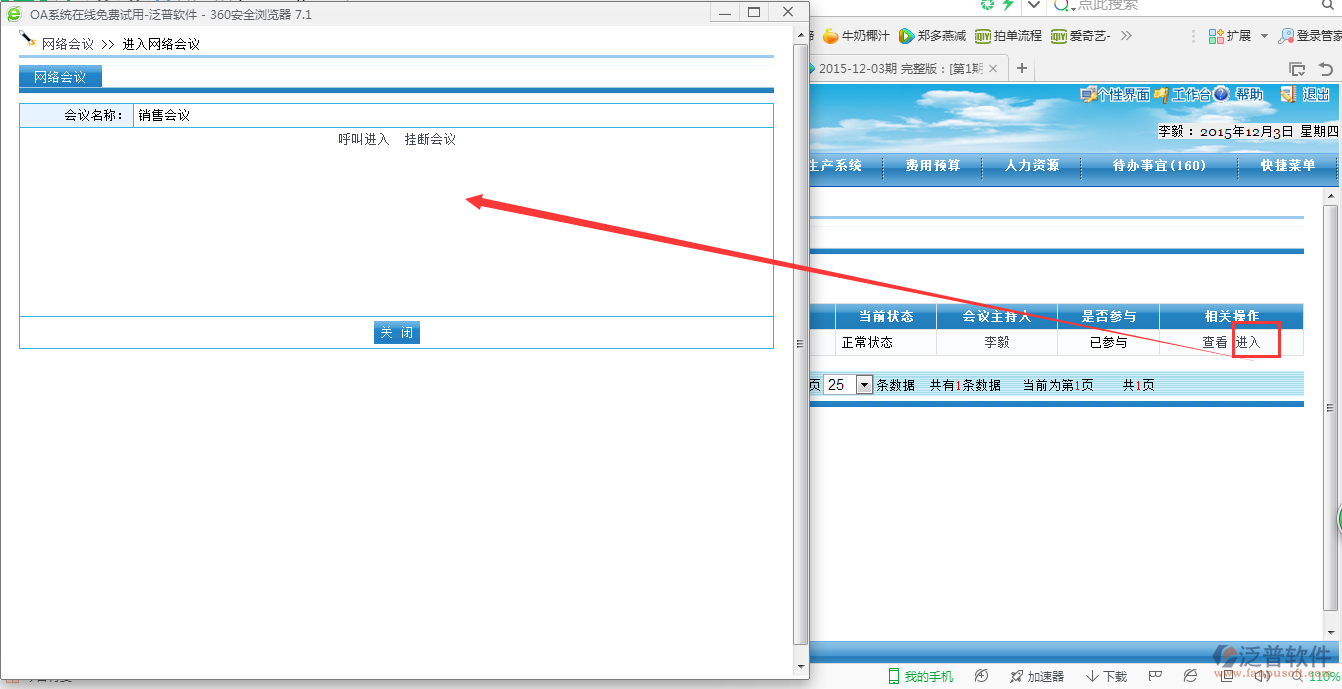This screenshot has height=689, width=1342.
Task: Open the 下载 downloads manager
Action: [1107, 677]
